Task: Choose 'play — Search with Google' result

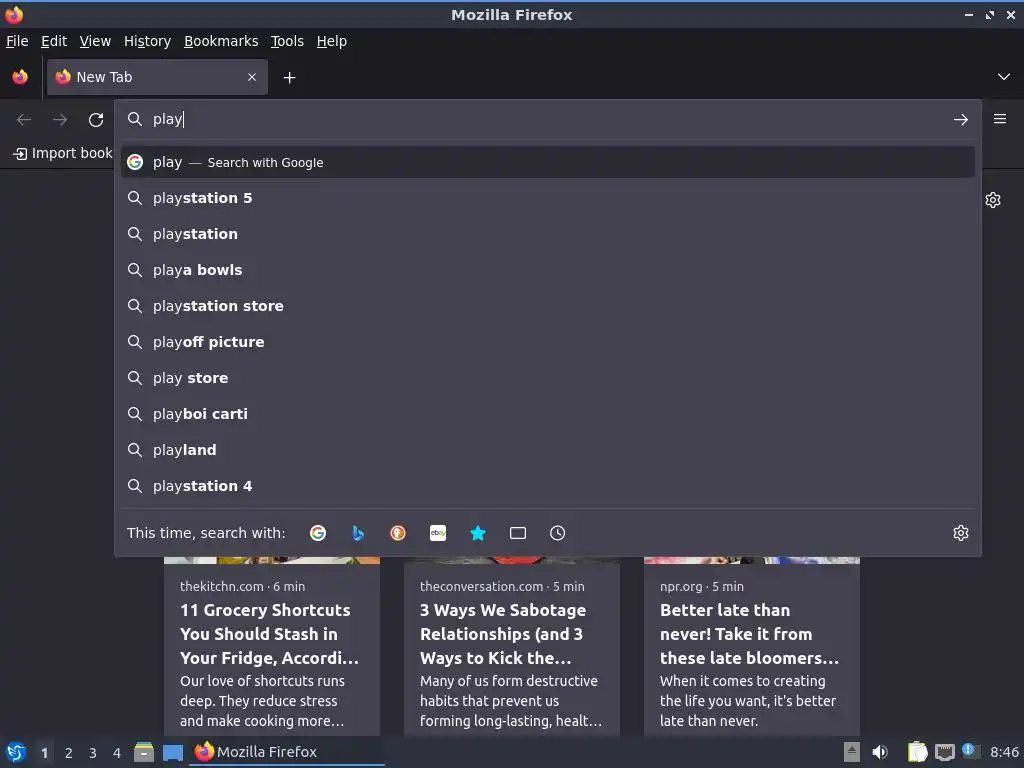Action: (x=548, y=162)
